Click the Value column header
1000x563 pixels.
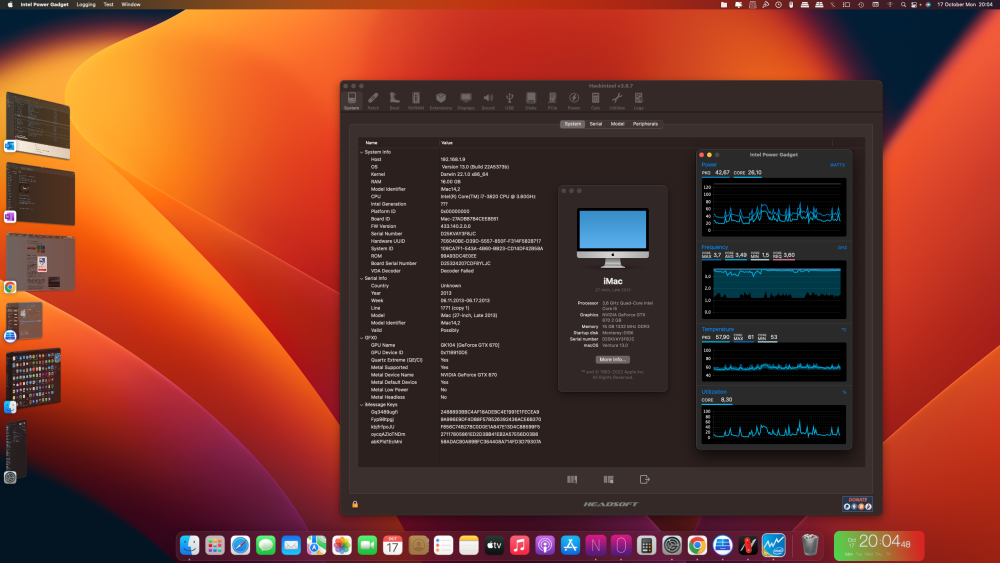click(x=446, y=143)
